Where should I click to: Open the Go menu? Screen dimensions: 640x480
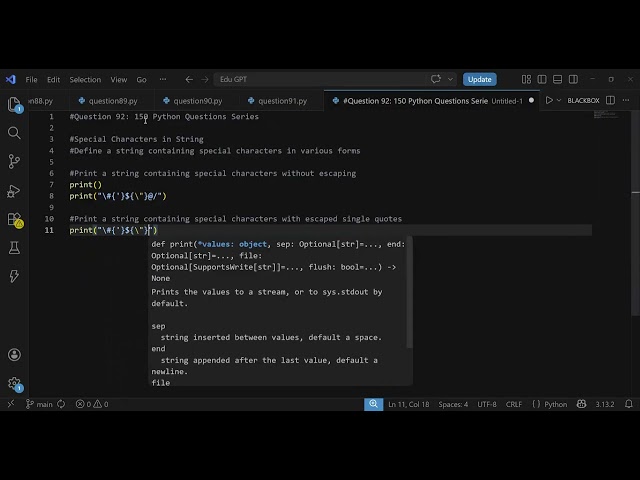click(x=141, y=80)
